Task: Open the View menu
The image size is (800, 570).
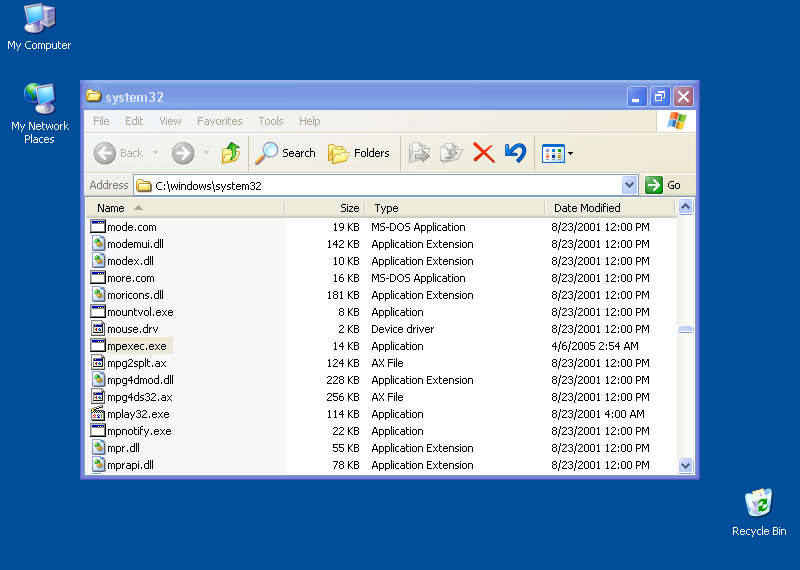Action: (170, 121)
